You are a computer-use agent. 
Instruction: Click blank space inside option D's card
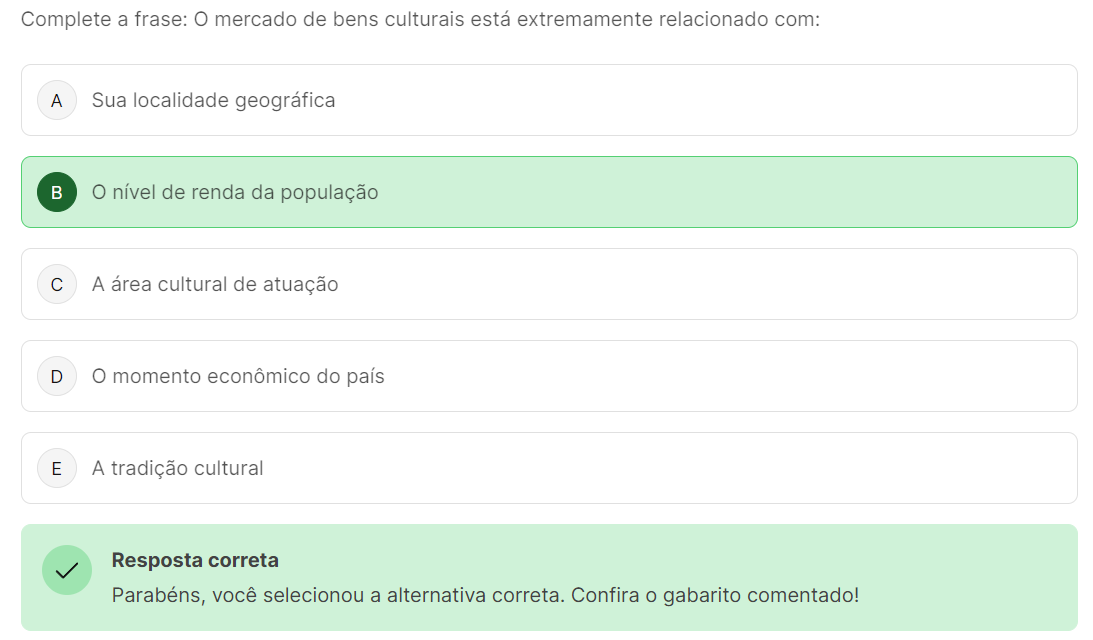tap(700, 376)
